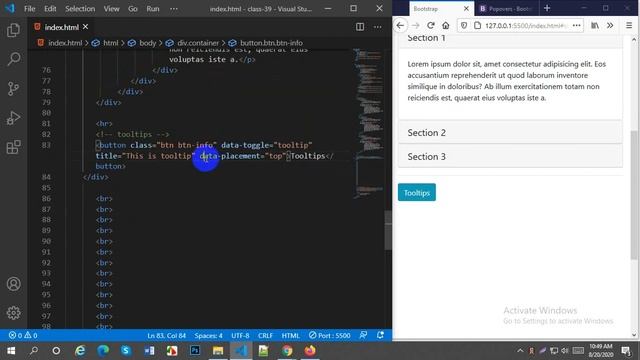Open the Selection menu
This screenshot has height=360, width=640.
(x=80, y=9)
